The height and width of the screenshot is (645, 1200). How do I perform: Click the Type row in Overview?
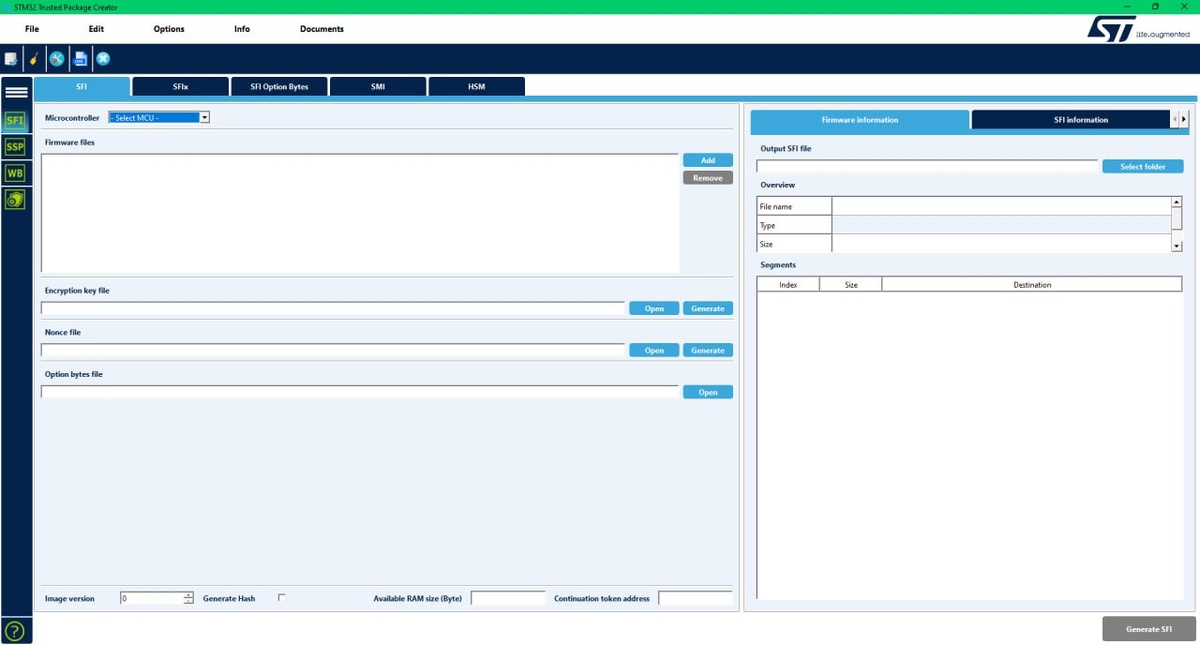(x=964, y=225)
